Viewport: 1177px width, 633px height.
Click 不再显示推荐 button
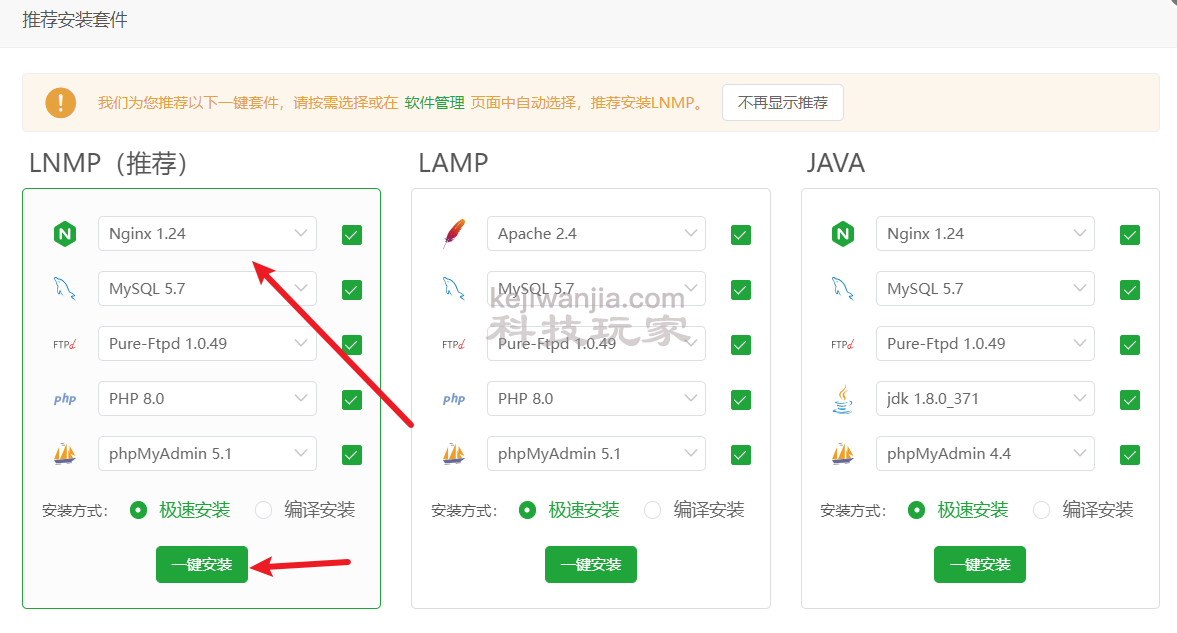(x=783, y=103)
